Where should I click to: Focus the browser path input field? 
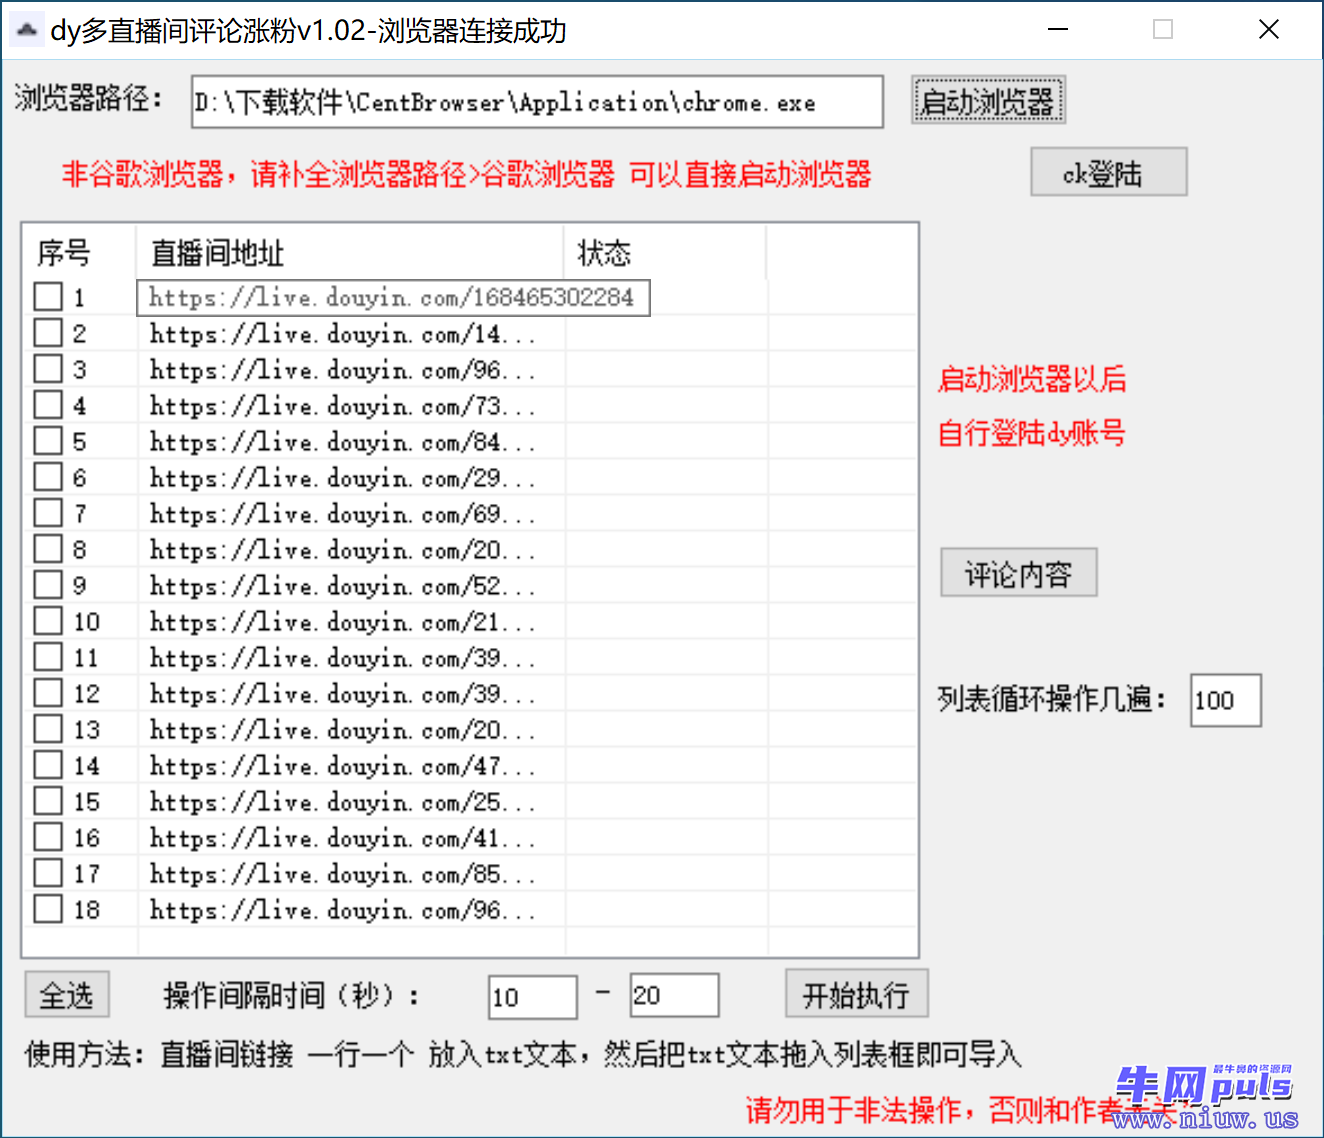pyautogui.click(x=538, y=102)
